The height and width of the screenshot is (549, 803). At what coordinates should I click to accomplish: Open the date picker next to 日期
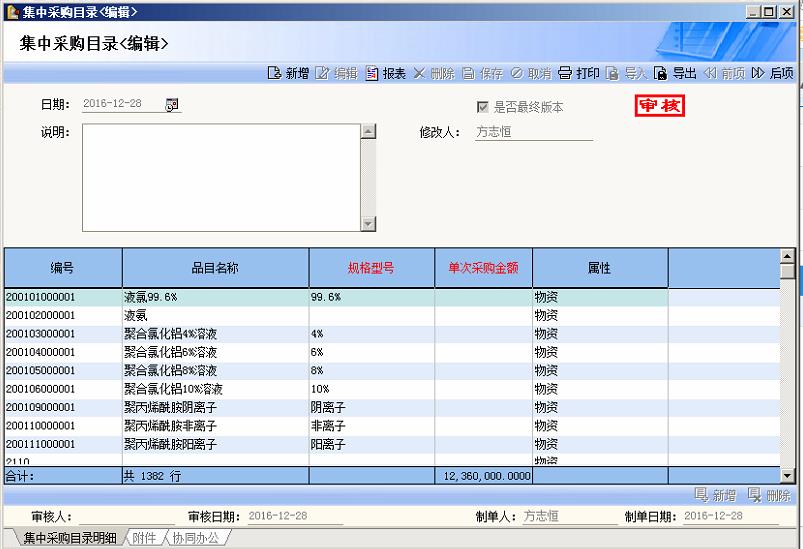172,104
